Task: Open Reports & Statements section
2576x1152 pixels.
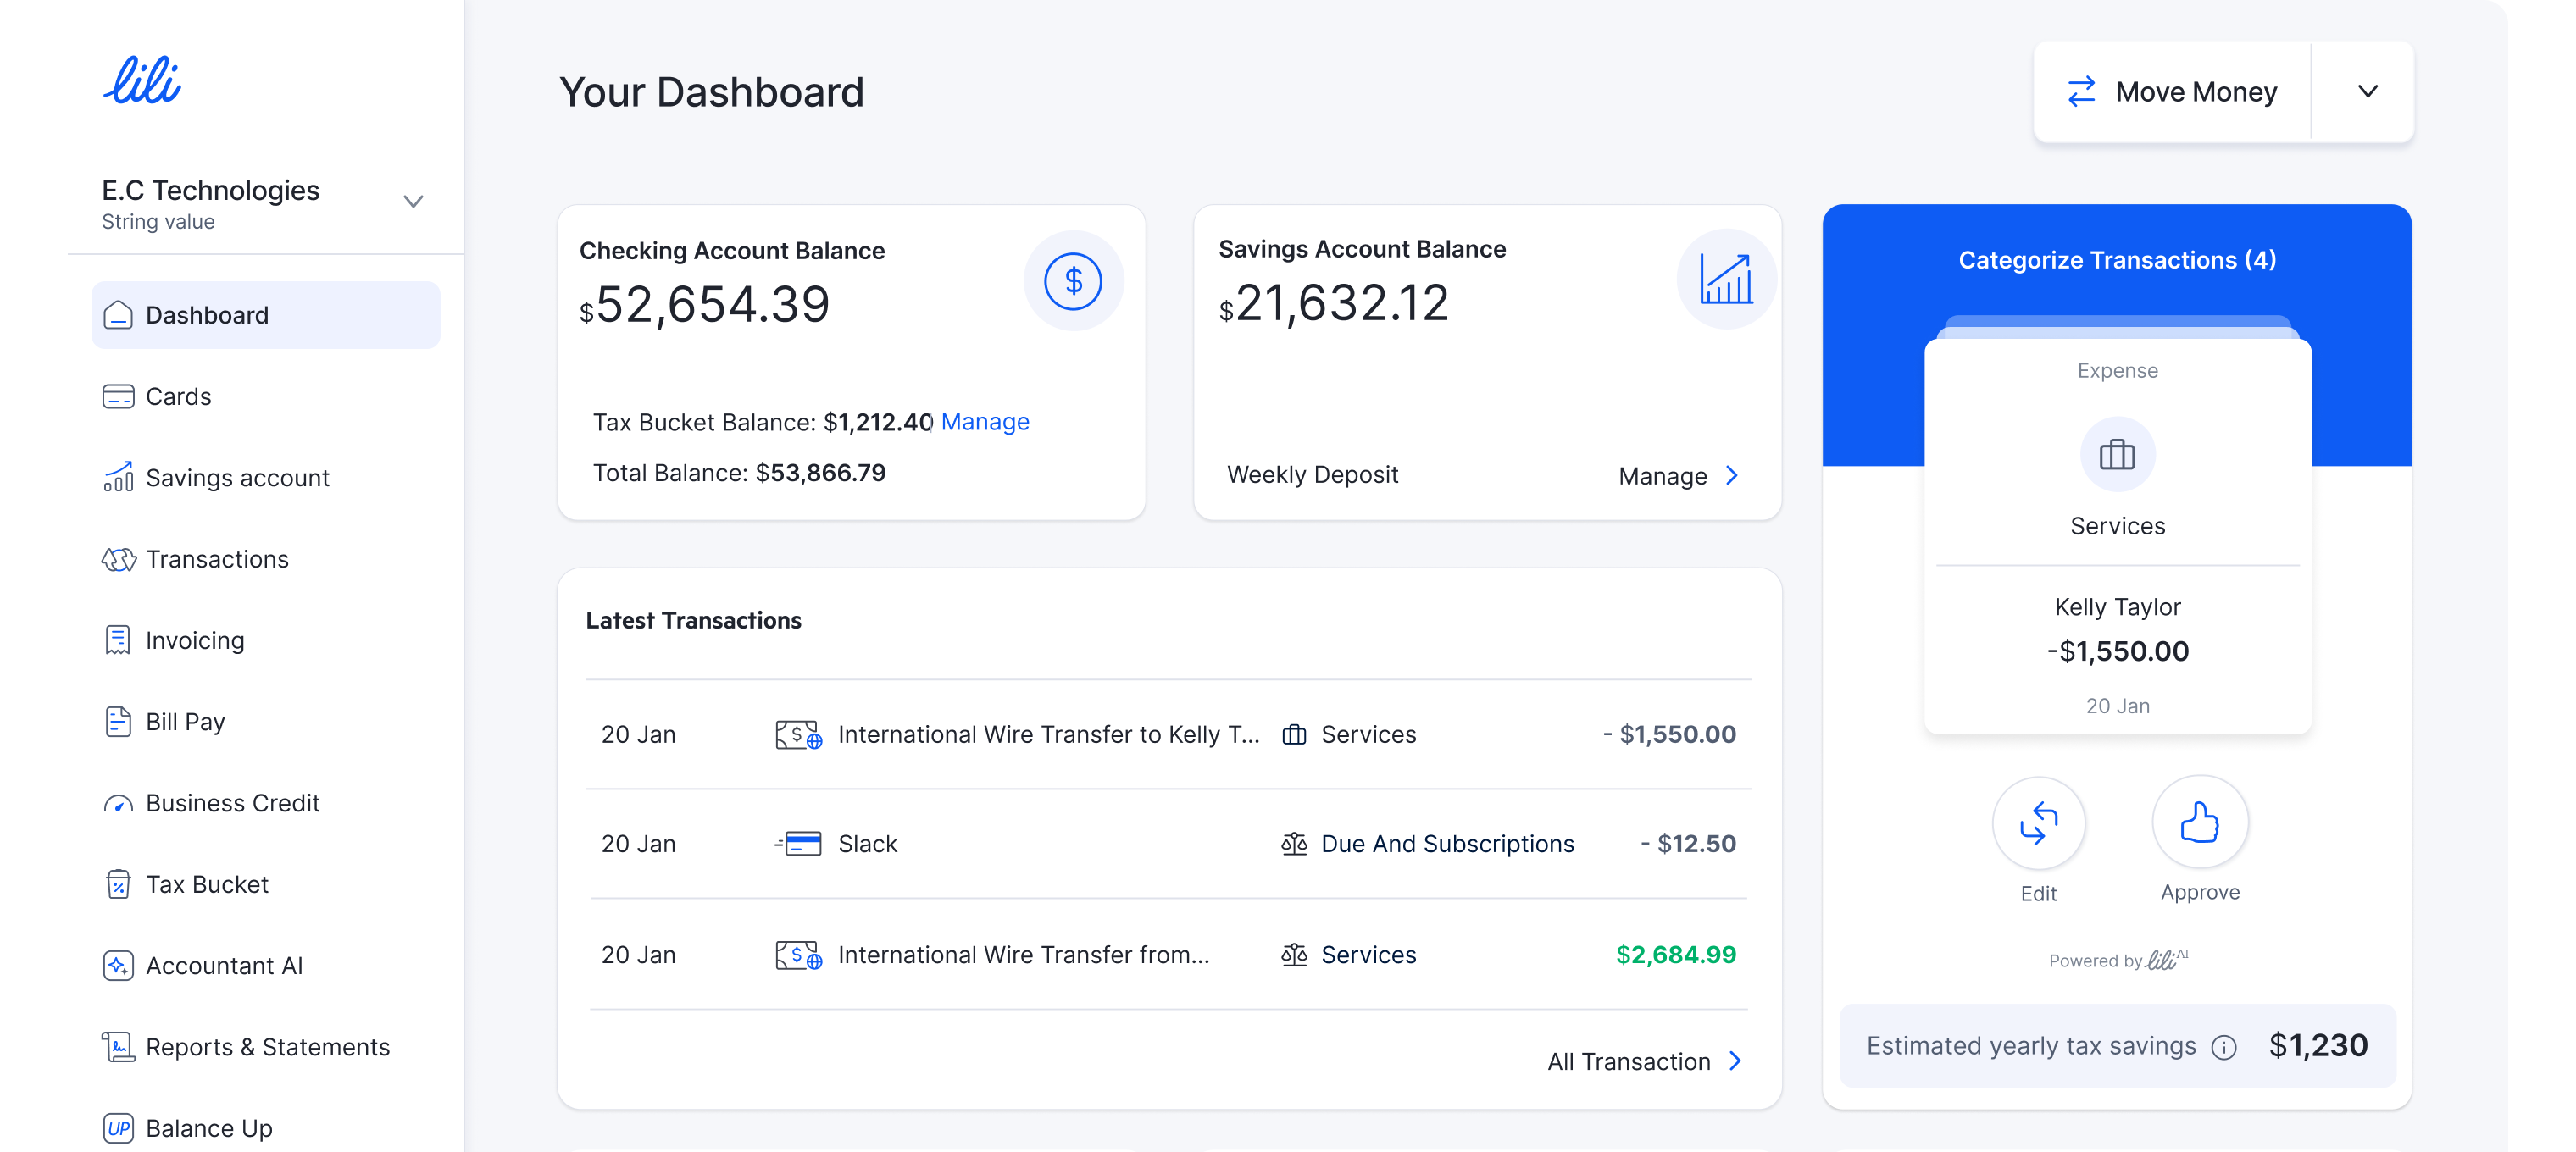Action: 267,1047
